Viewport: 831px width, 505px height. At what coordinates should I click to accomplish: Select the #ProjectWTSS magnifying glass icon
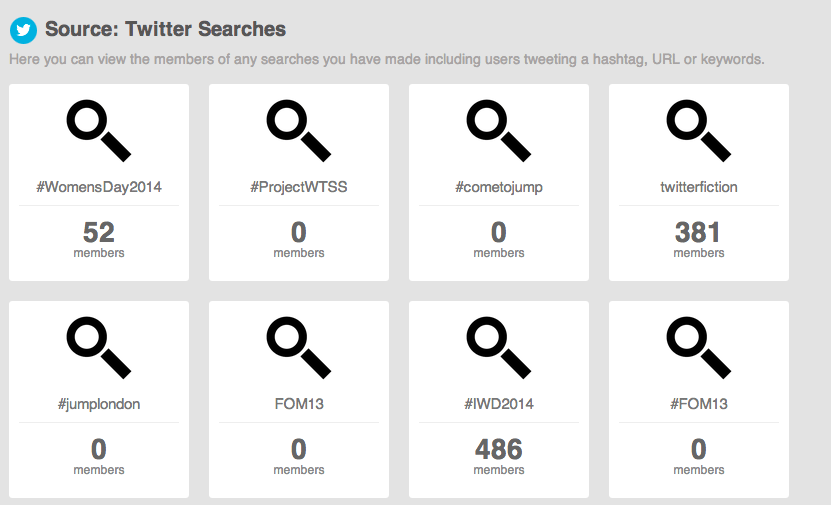299,130
